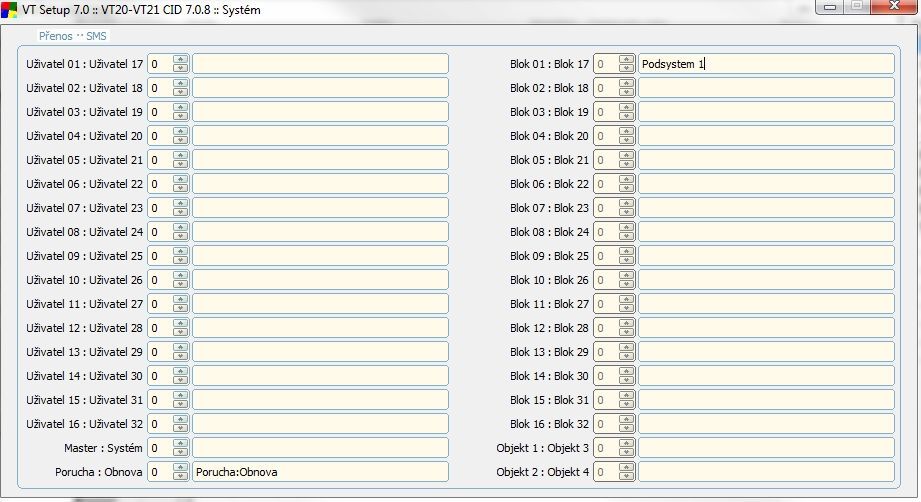
Task: Increase the Porucha : Obnova spinner value
Action: point(180,467)
